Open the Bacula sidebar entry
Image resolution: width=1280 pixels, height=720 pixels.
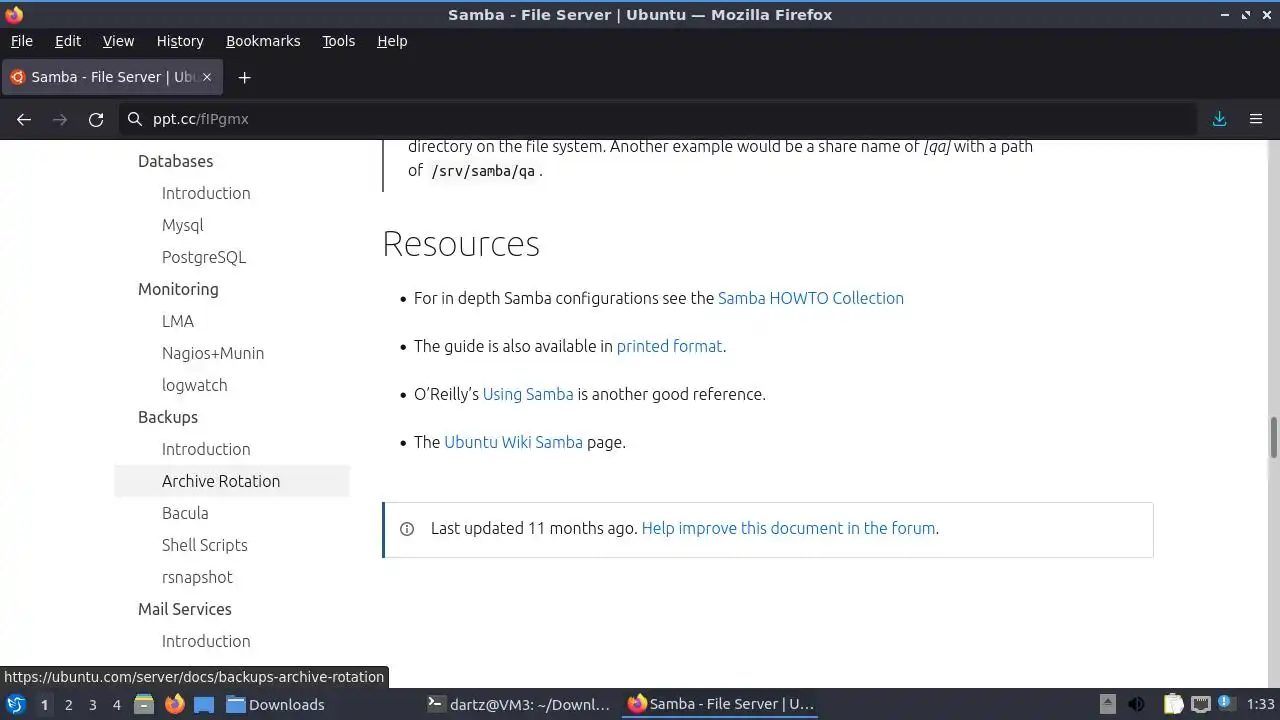pos(185,513)
